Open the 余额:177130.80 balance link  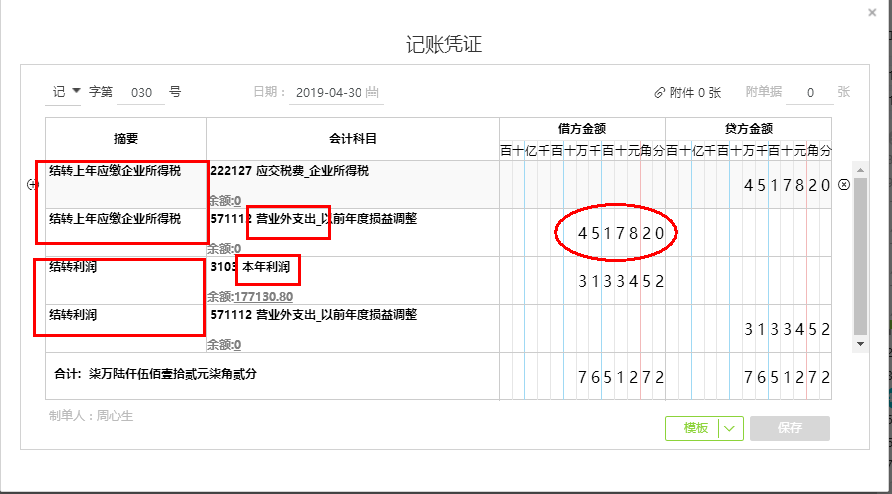pyautogui.click(x=250, y=297)
